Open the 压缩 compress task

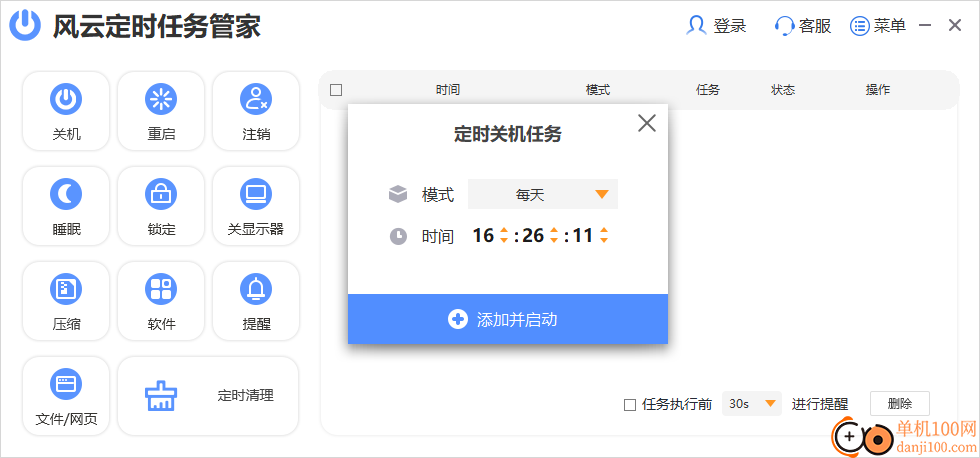(x=66, y=301)
